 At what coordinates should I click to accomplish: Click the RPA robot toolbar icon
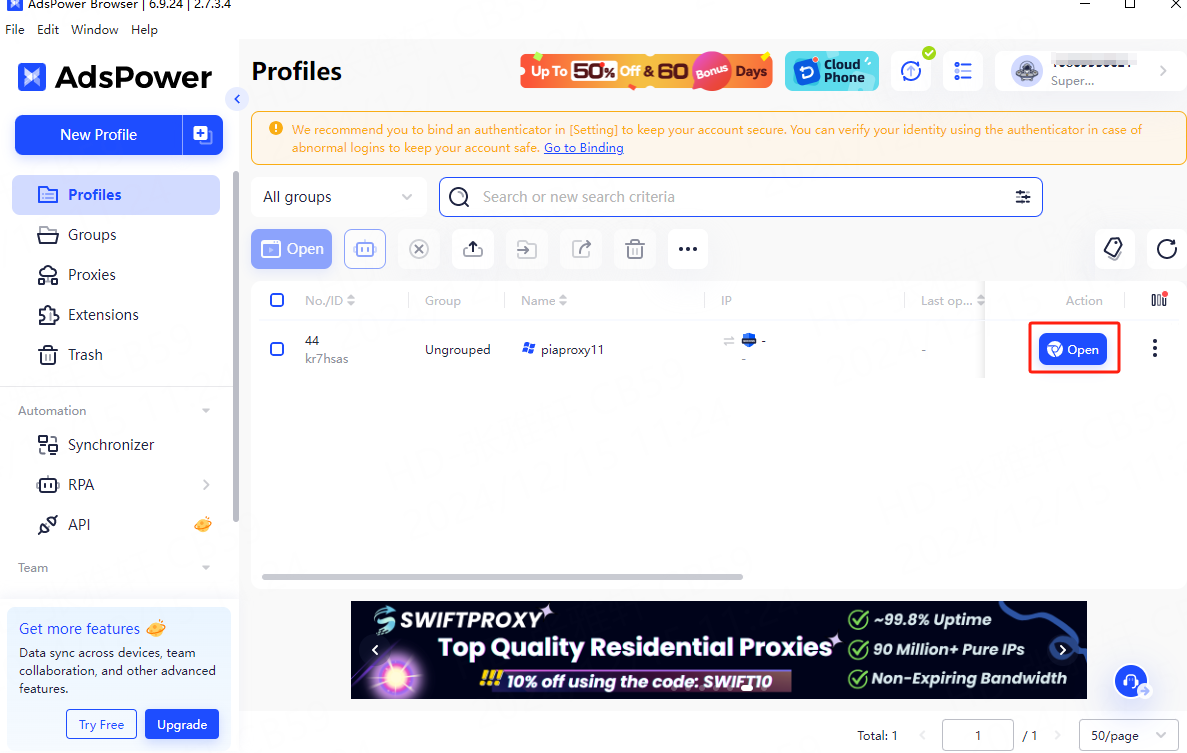point(365,249)
